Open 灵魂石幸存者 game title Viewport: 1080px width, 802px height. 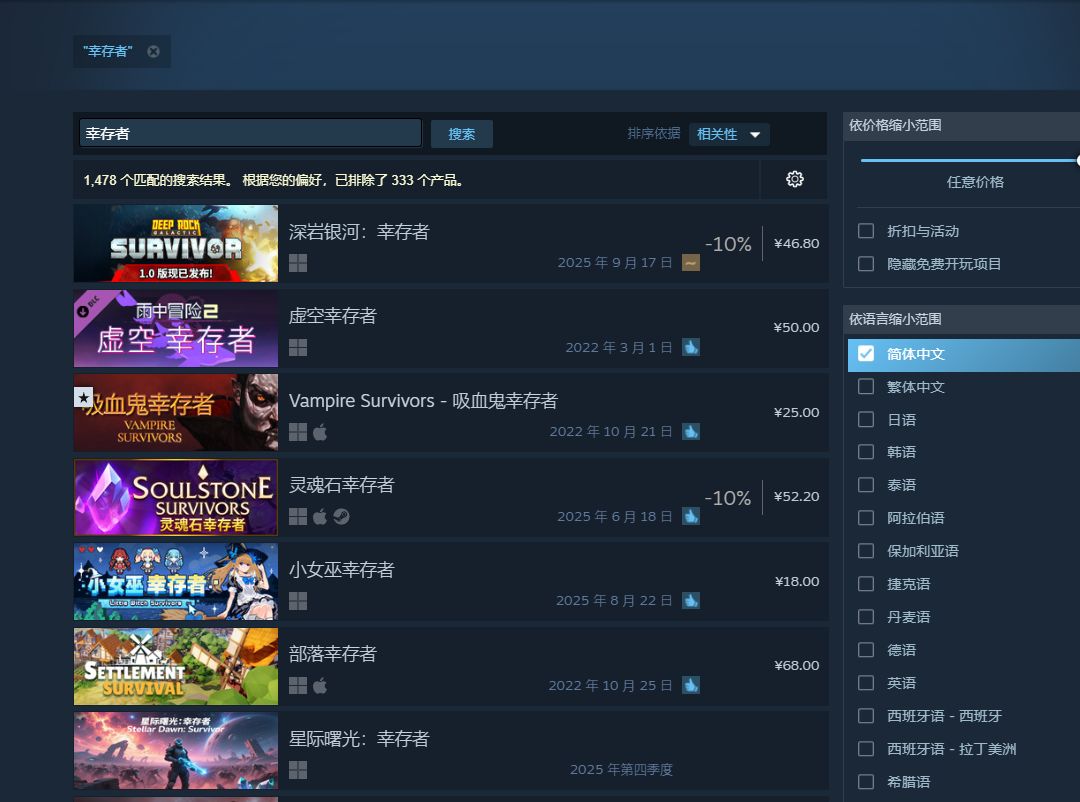tap(342, 485)
